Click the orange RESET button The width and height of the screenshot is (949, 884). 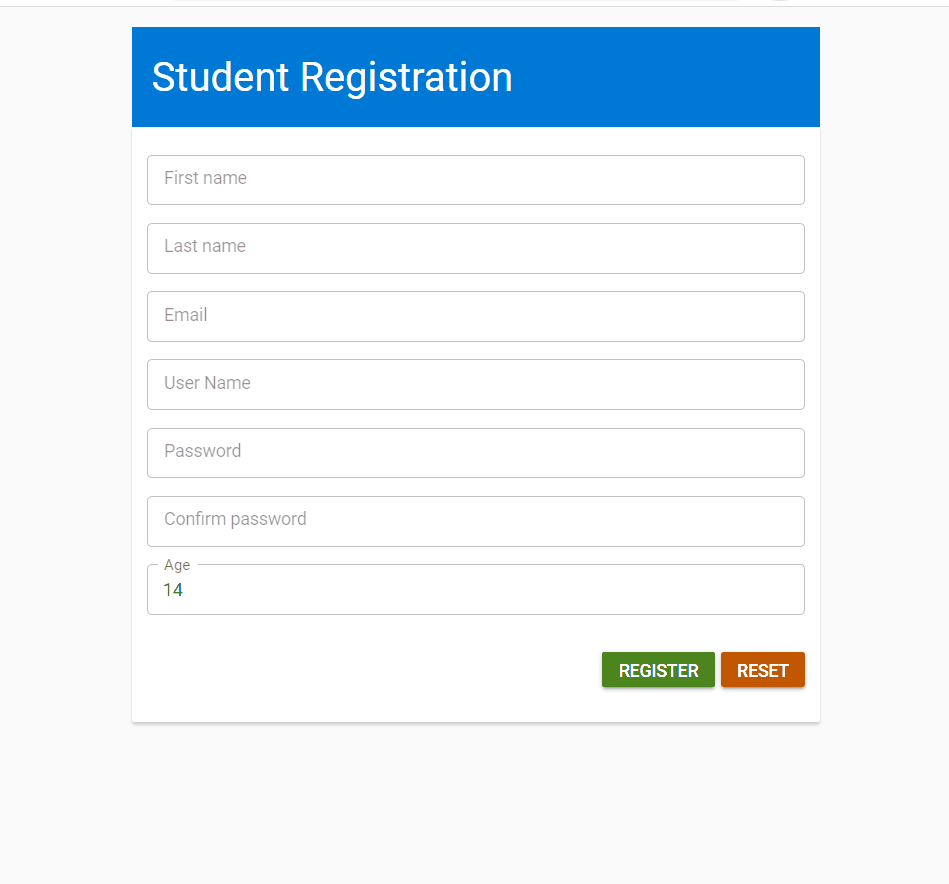pyautogui.click(x=762, y=670)
